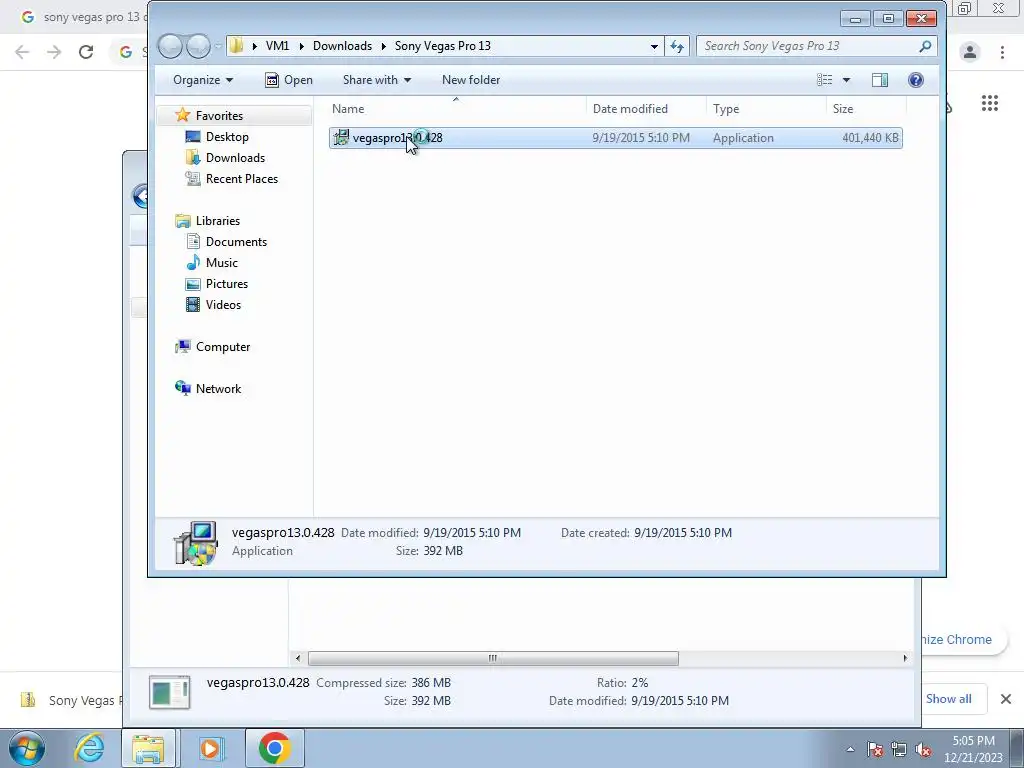The height and width of the screenshot is (768, 1024).
Task: Click Downloads in the address breadcrumb
Action: tap(342, 46)
